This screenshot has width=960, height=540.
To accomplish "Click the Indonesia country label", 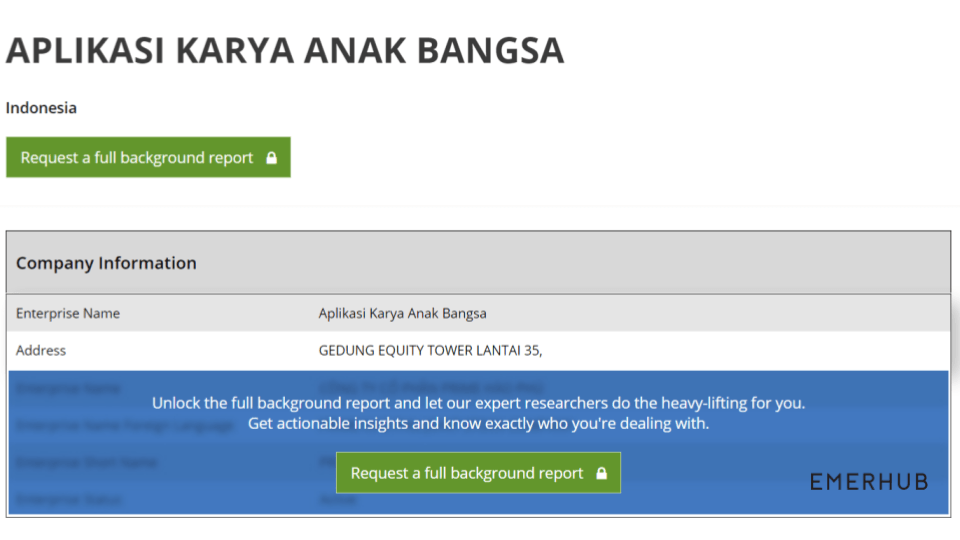I will [41, 108].
